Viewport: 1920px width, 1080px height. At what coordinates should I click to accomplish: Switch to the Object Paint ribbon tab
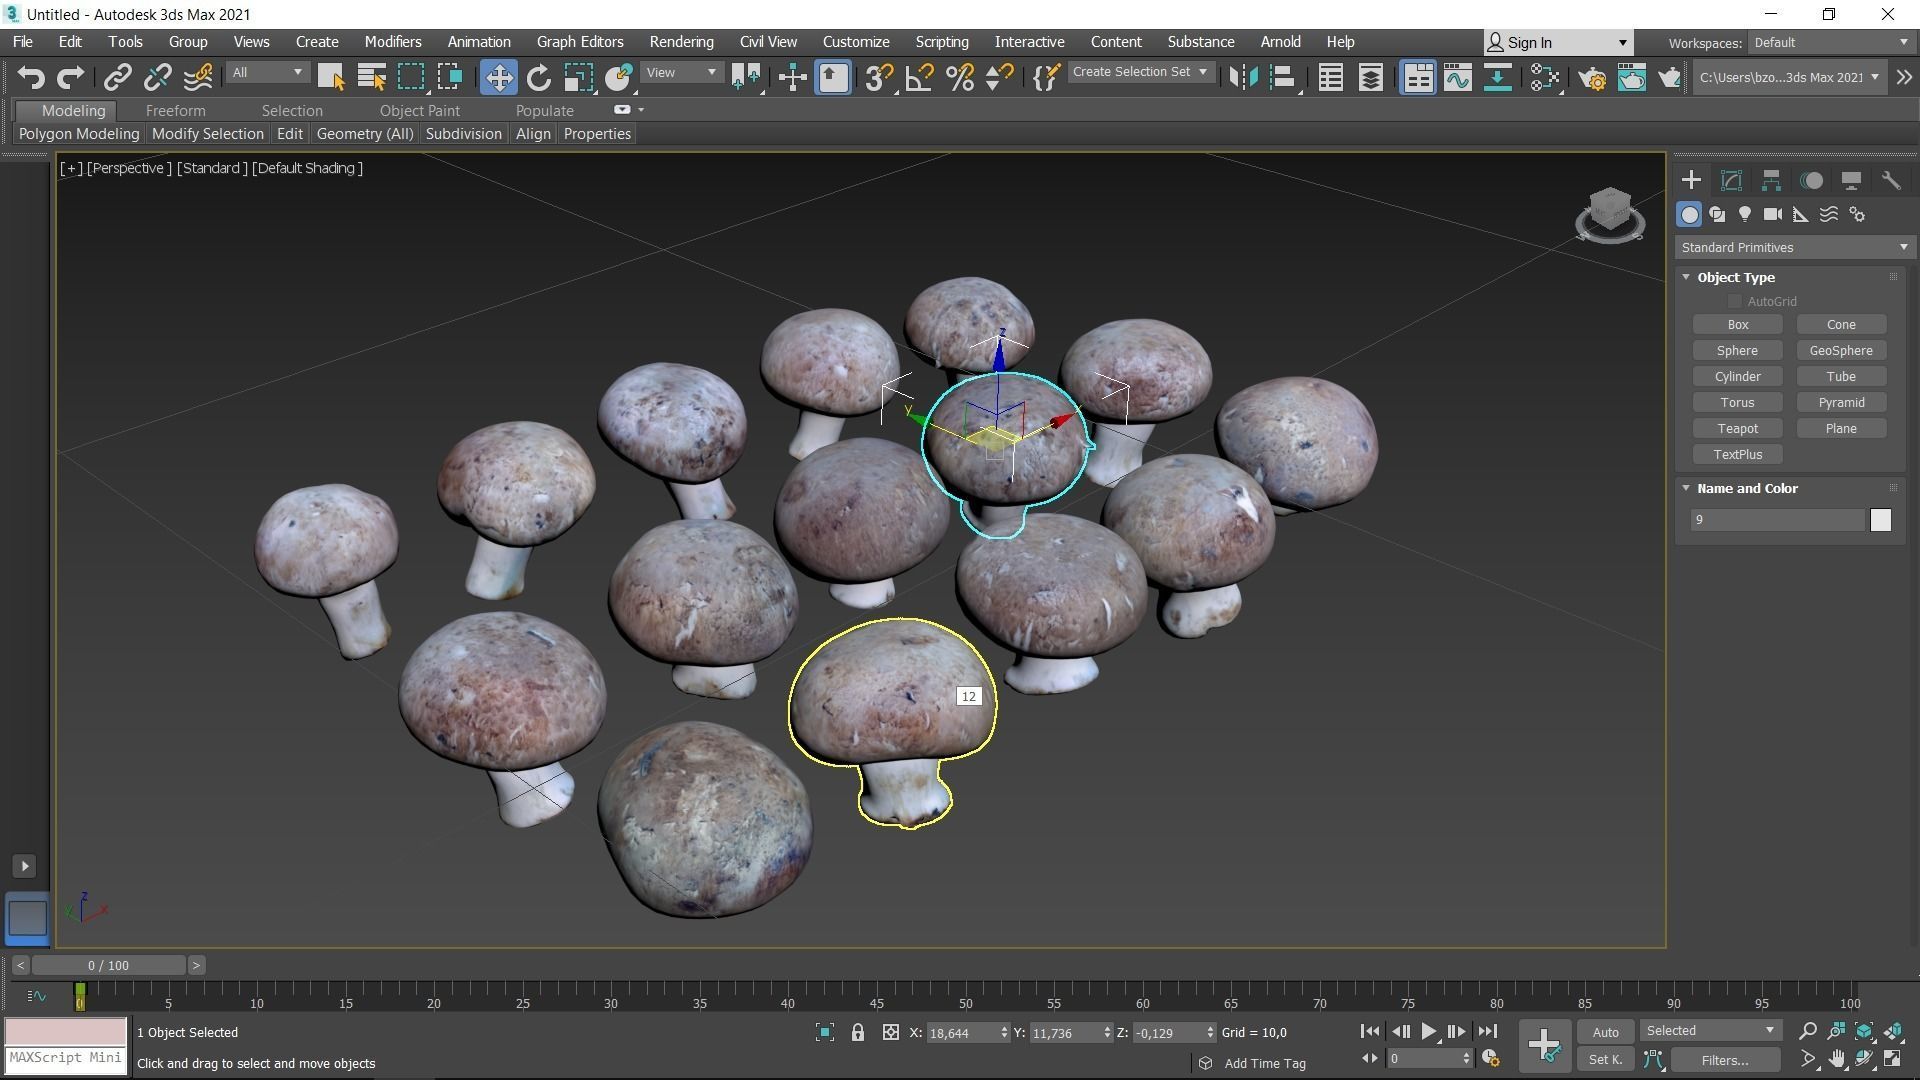pos(420,110)
